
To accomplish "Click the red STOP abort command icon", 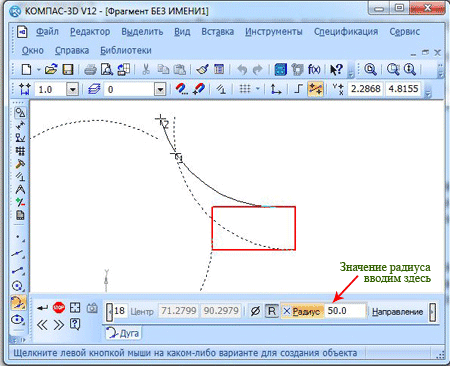I will (59, 307).
